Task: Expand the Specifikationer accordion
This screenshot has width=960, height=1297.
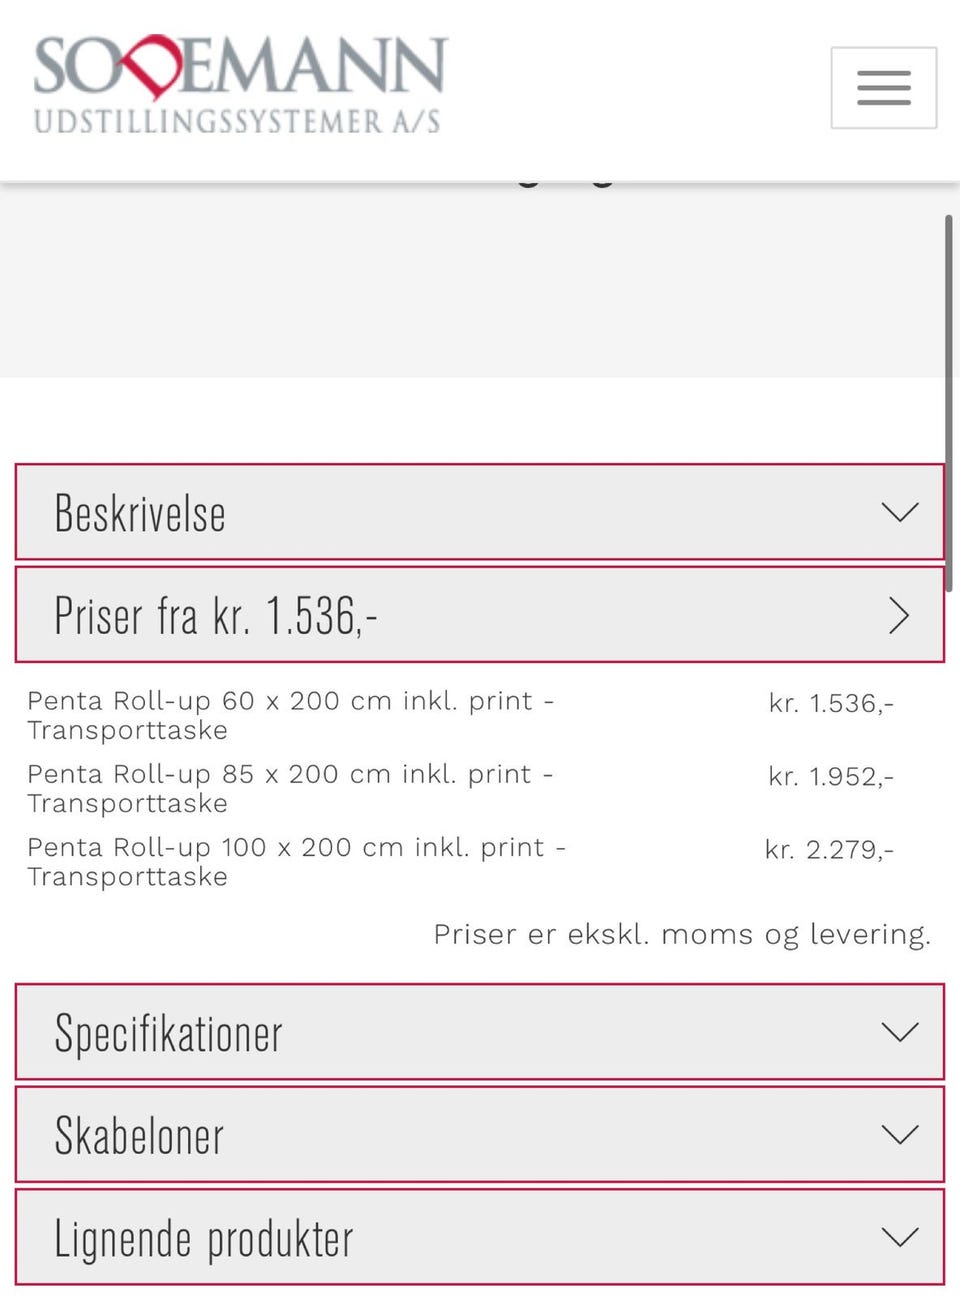Action: click(x=169, y=1033)
